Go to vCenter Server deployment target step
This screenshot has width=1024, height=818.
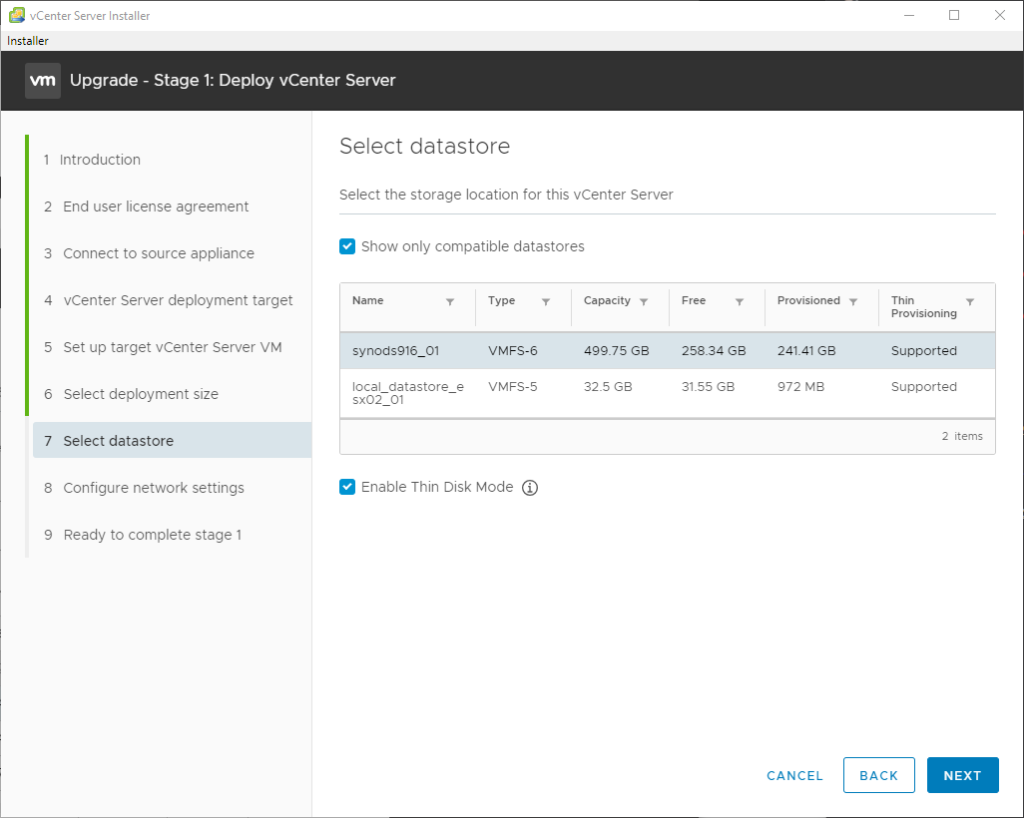[168, 300]
